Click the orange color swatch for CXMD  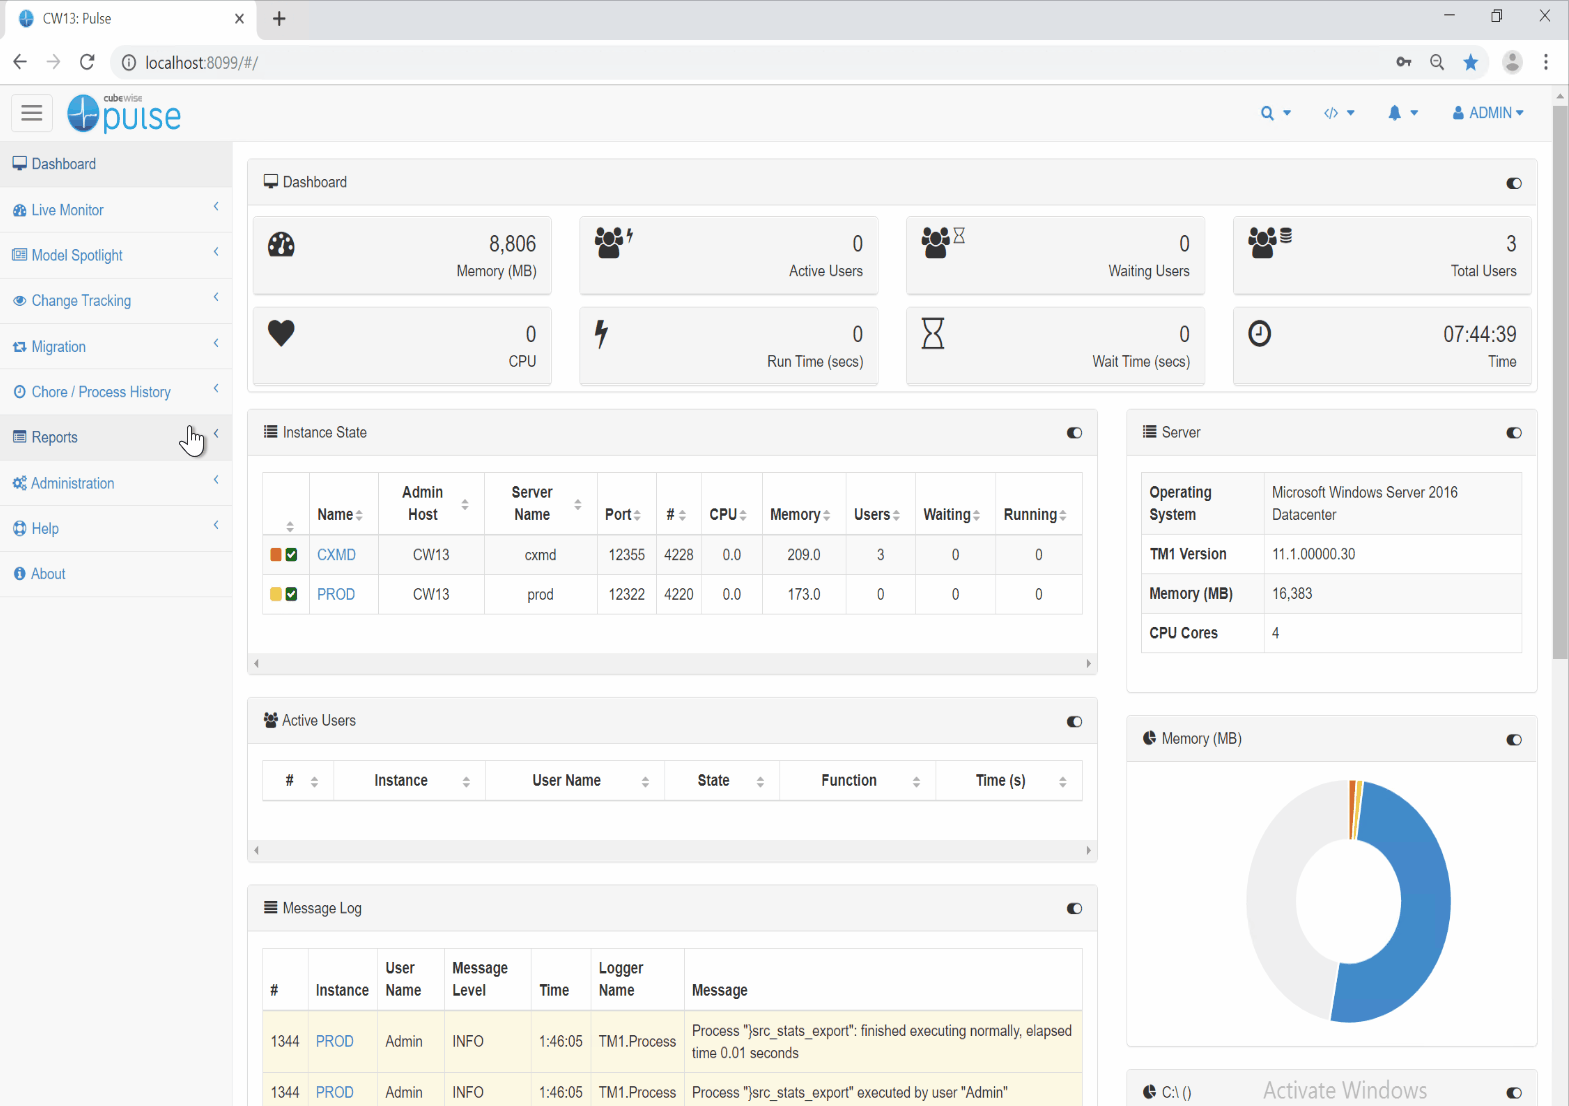point(276,555)
